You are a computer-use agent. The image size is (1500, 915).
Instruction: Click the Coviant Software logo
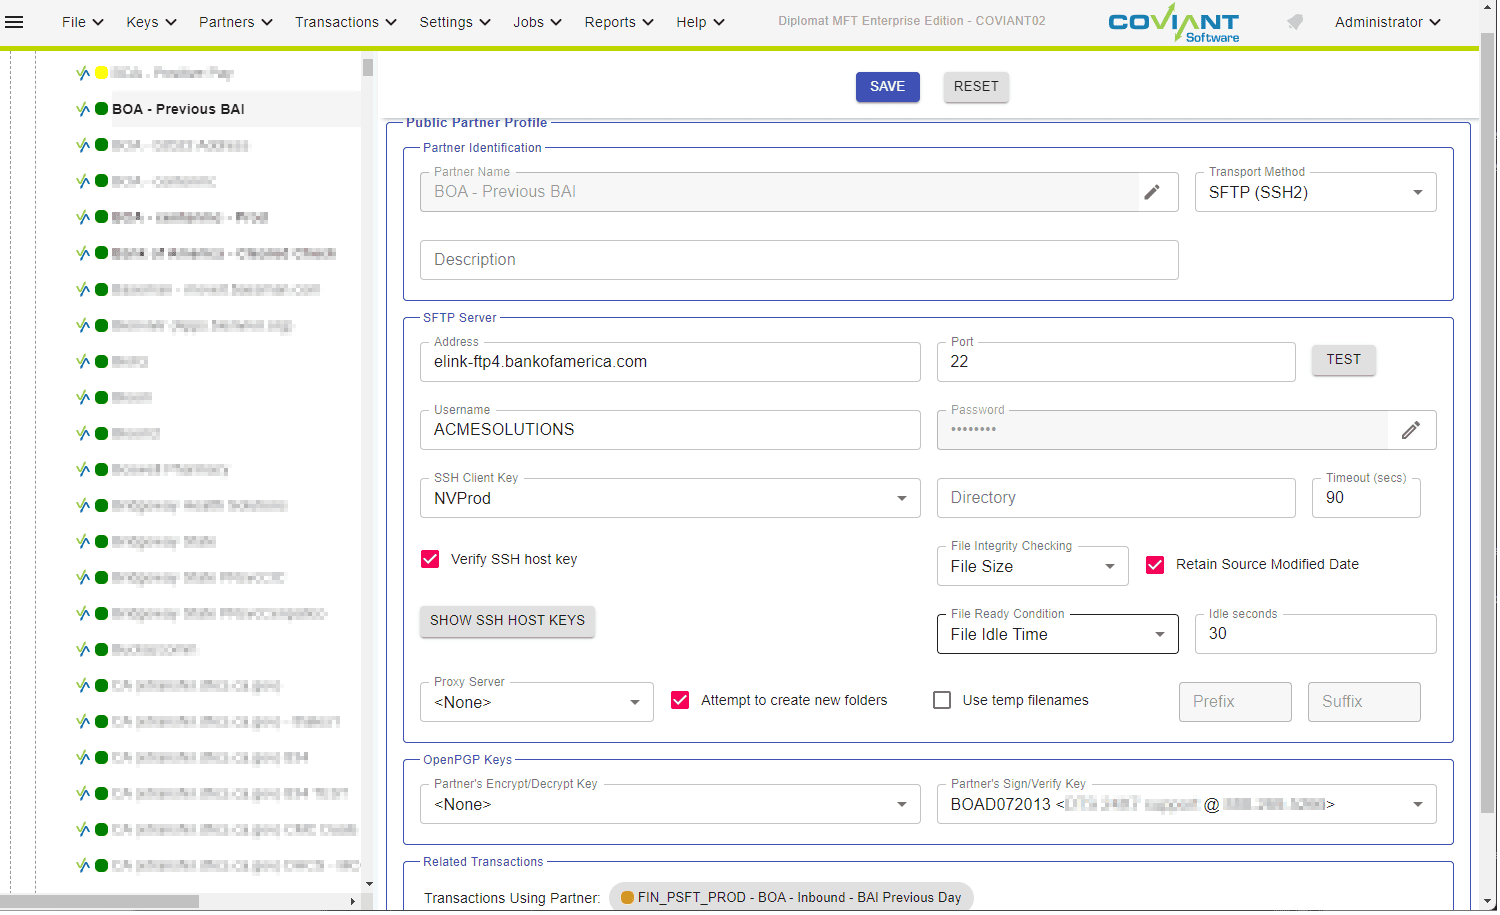point(1174,23)
